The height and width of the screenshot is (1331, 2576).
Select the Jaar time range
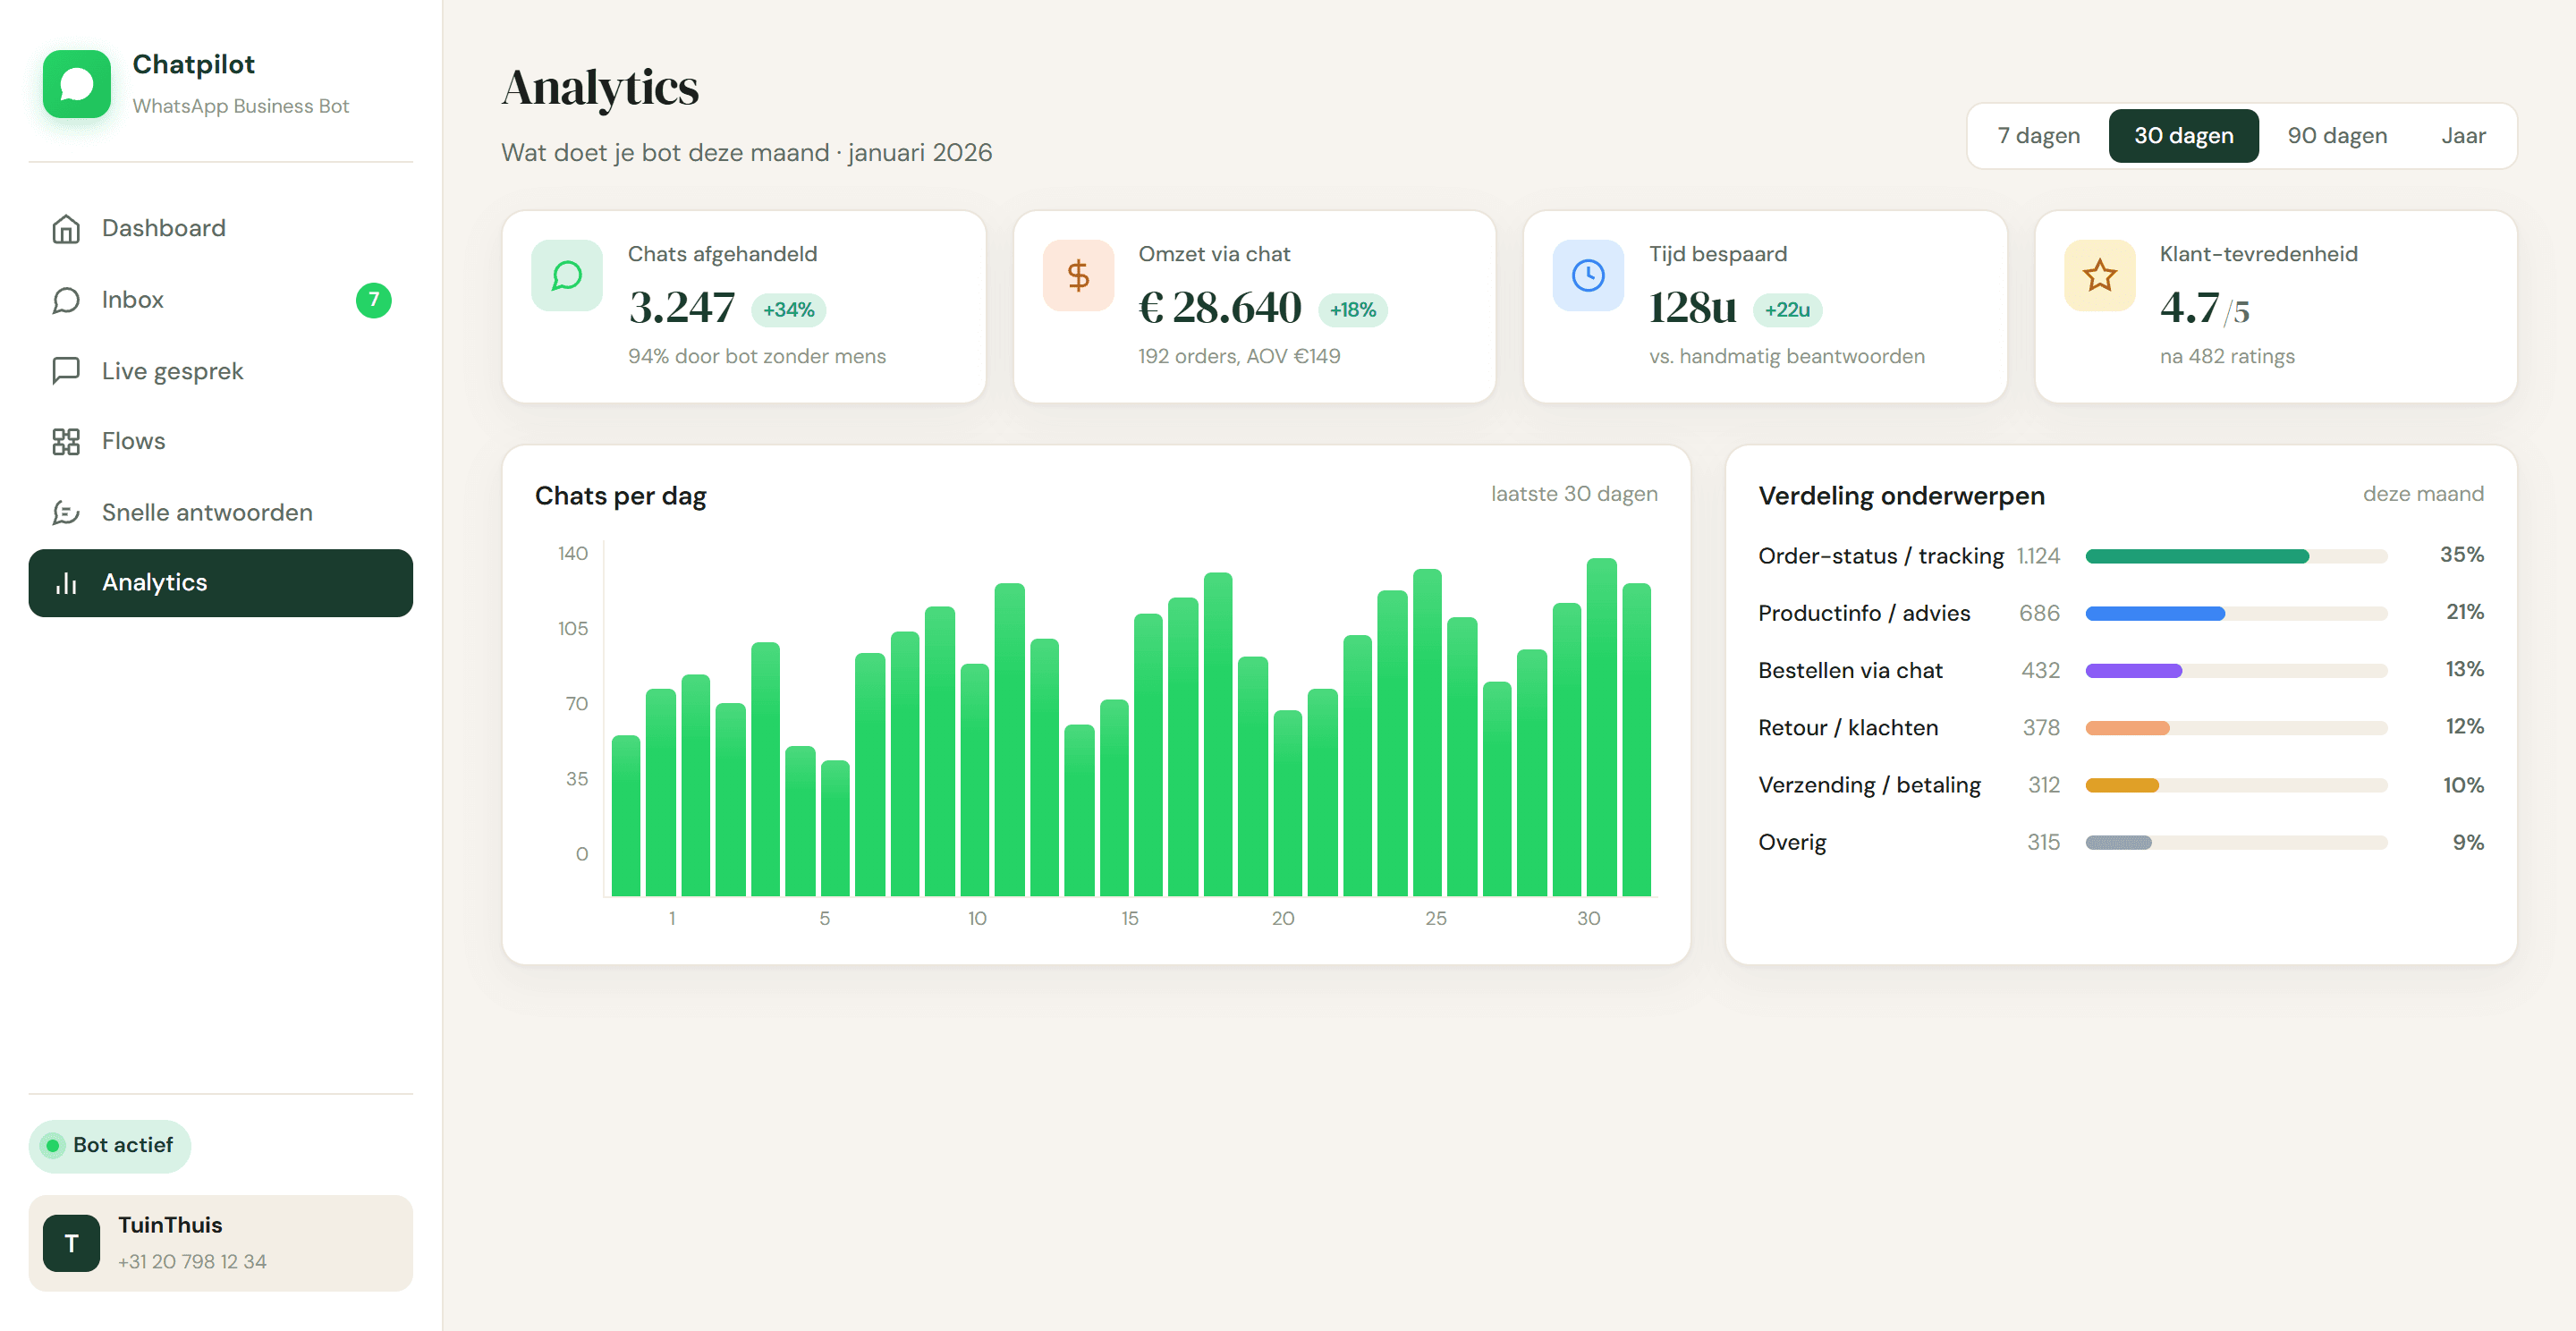(2463, 136)
